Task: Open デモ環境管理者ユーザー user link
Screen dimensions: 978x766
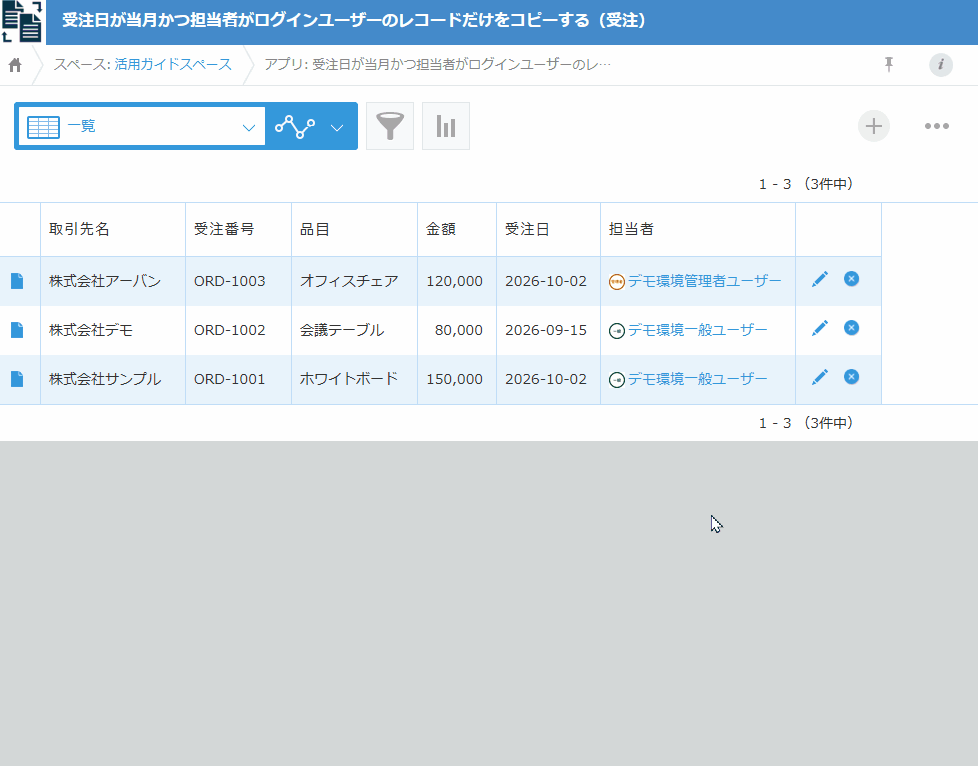Action: 704,281
